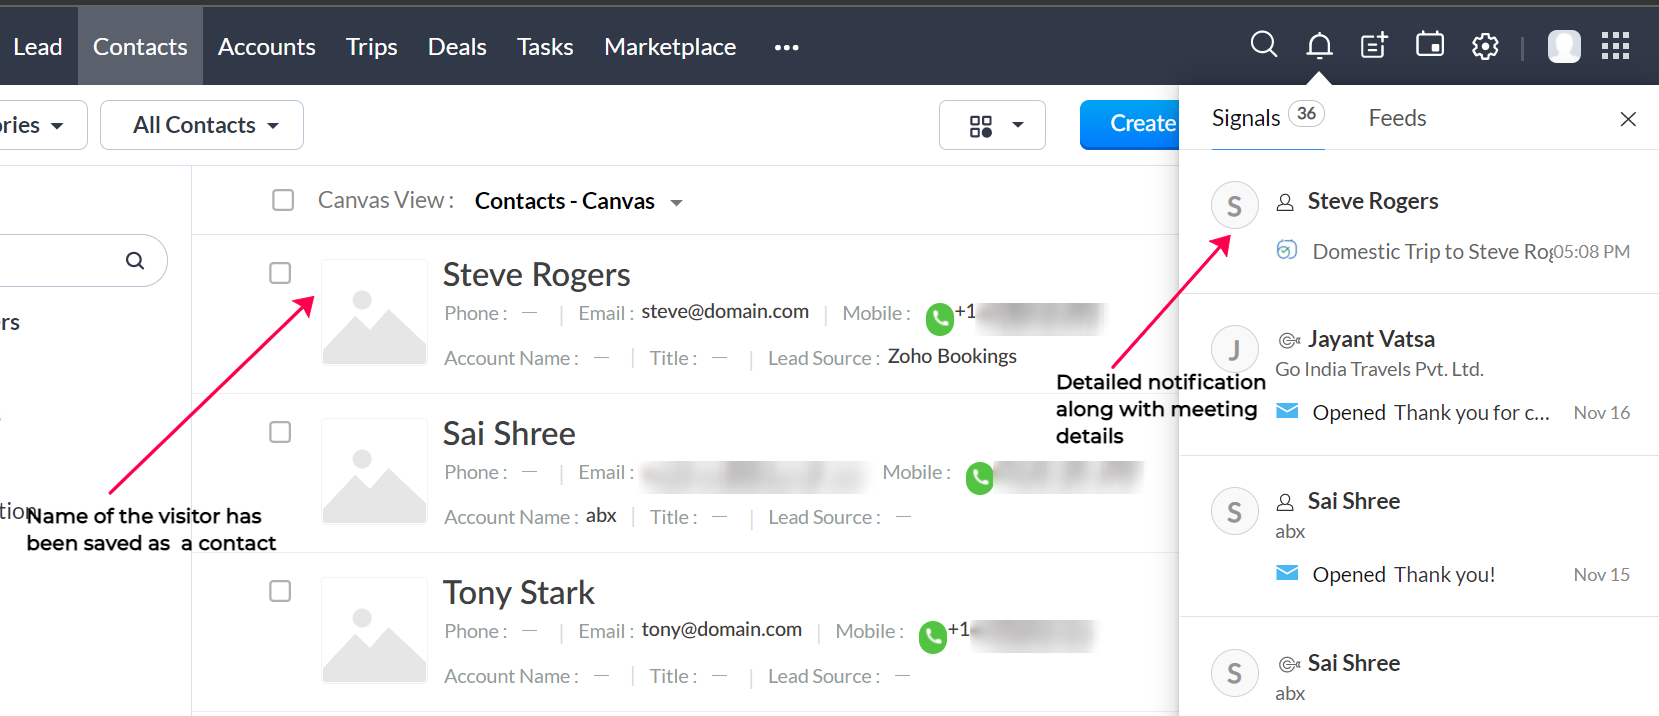
Task: Click the user profile avatar
Action: [x=1564, y=46]
